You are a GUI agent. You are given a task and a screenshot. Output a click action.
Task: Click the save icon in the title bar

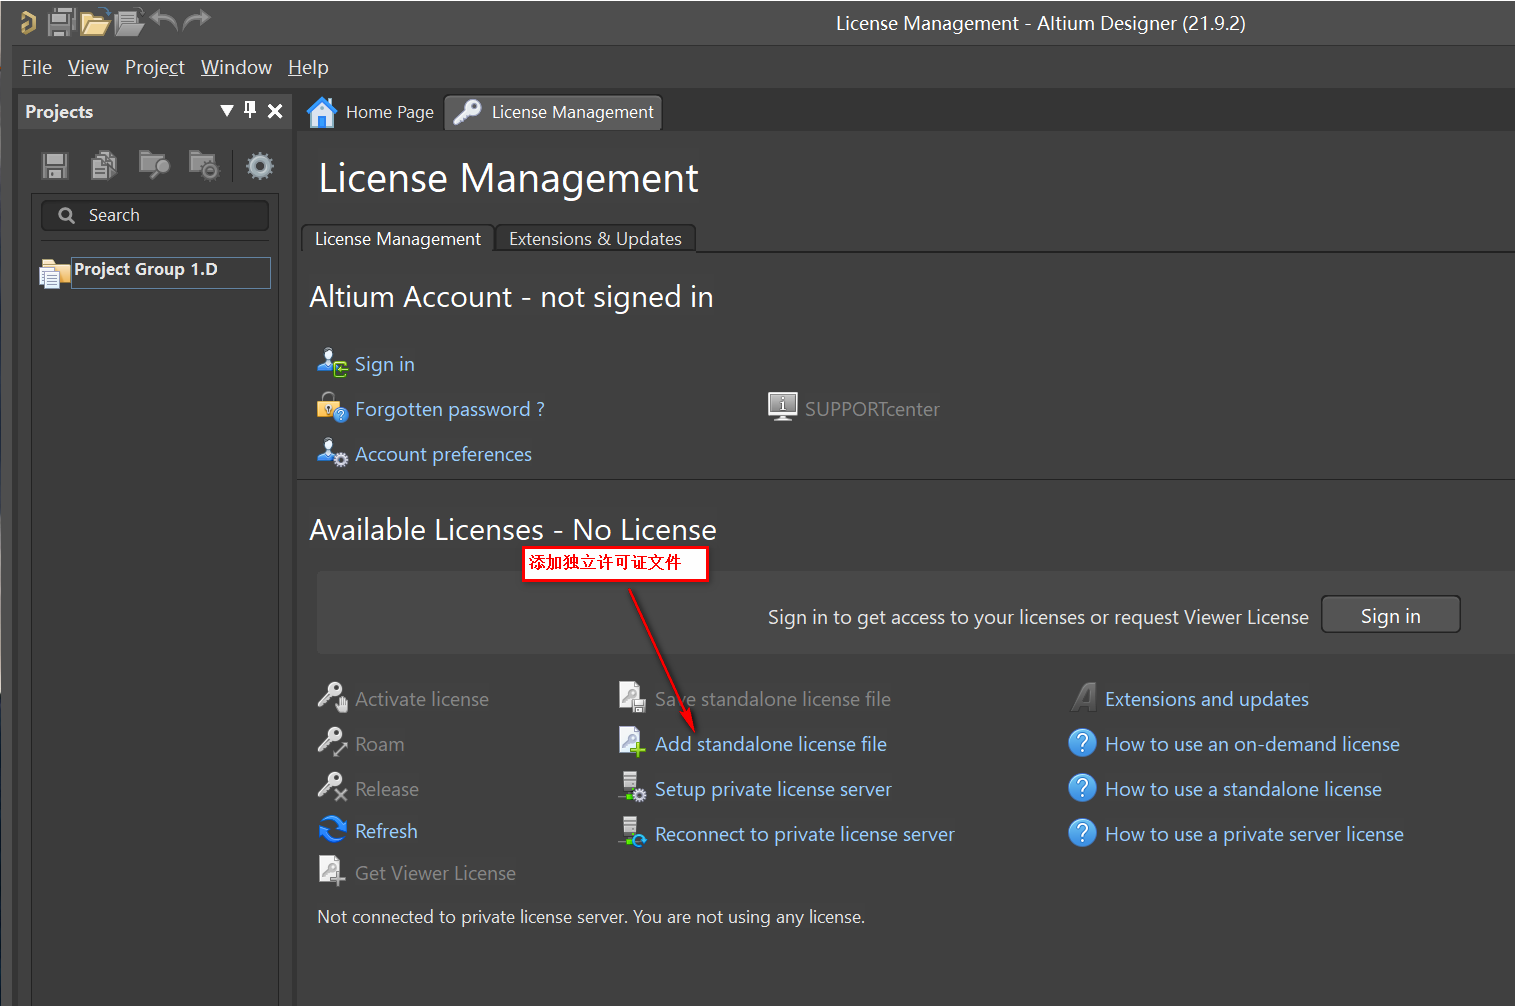pyautogui.click(x=62, y=21)
